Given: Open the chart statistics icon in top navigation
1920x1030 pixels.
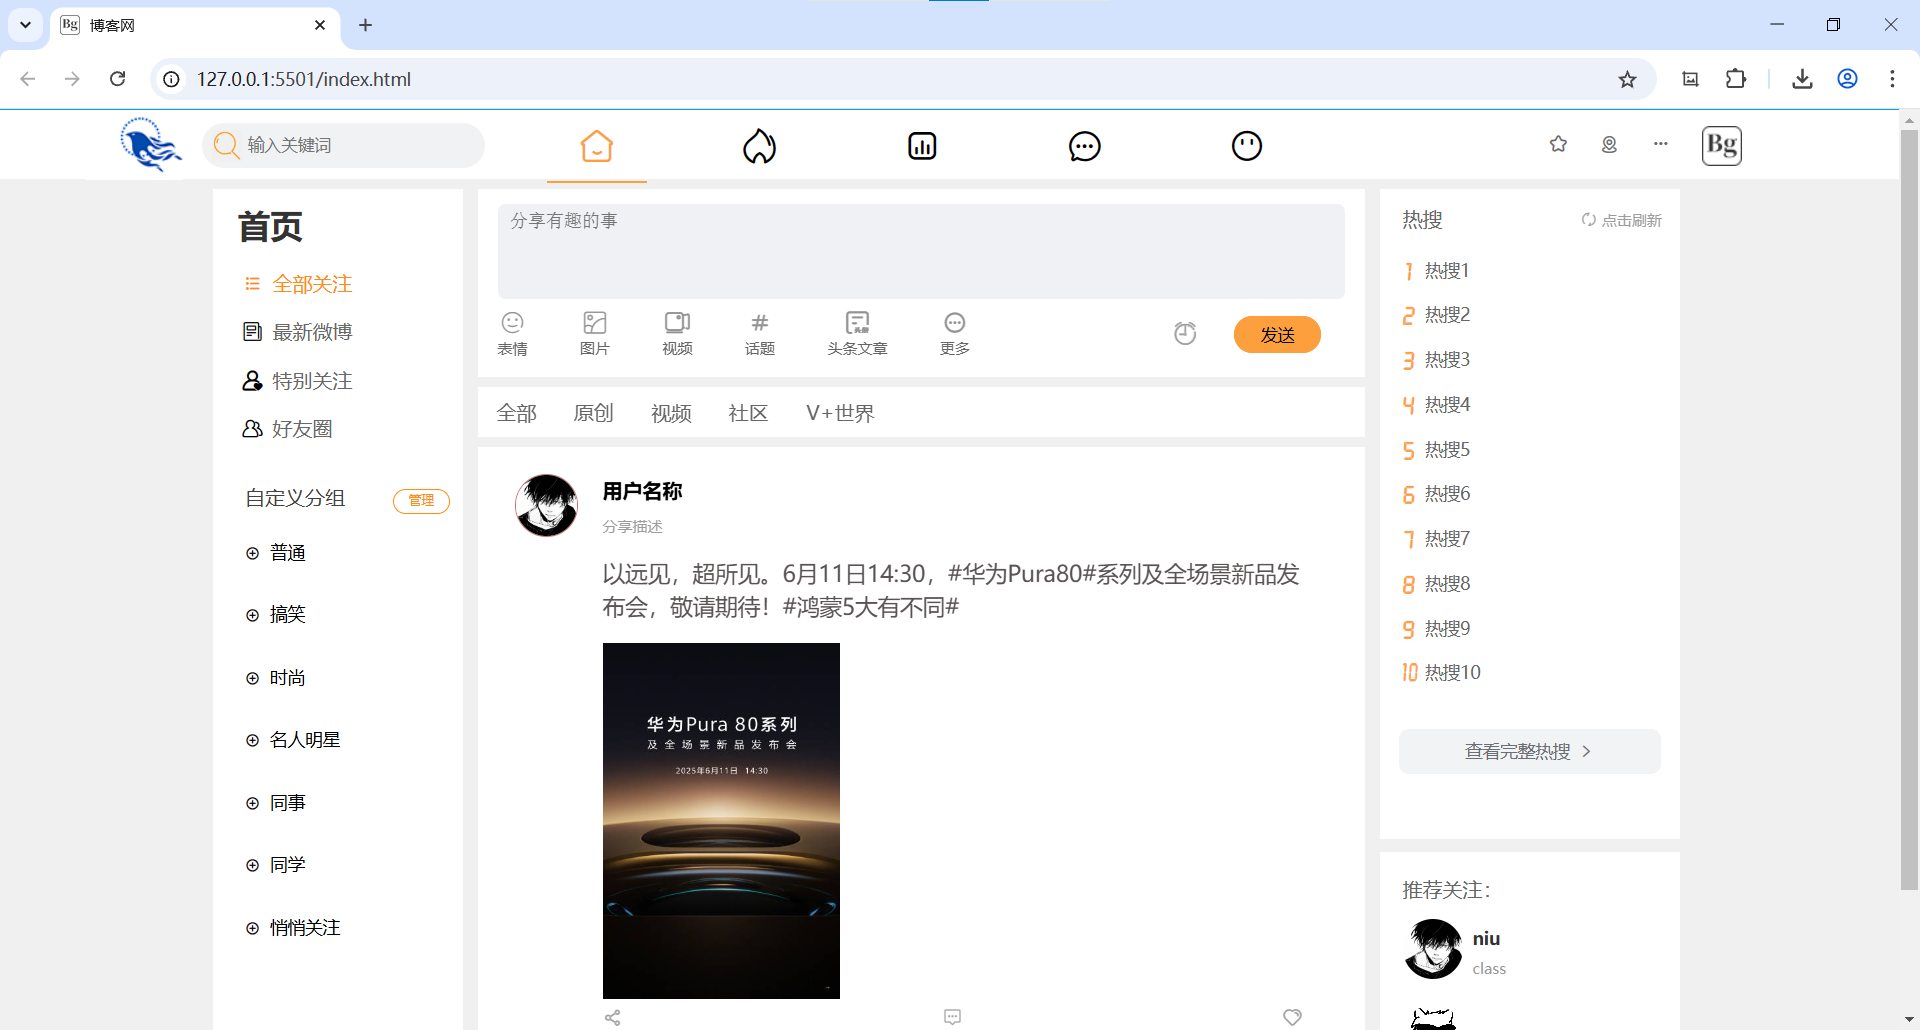Looking at the screenshot, I should click(x=922, y=145).
